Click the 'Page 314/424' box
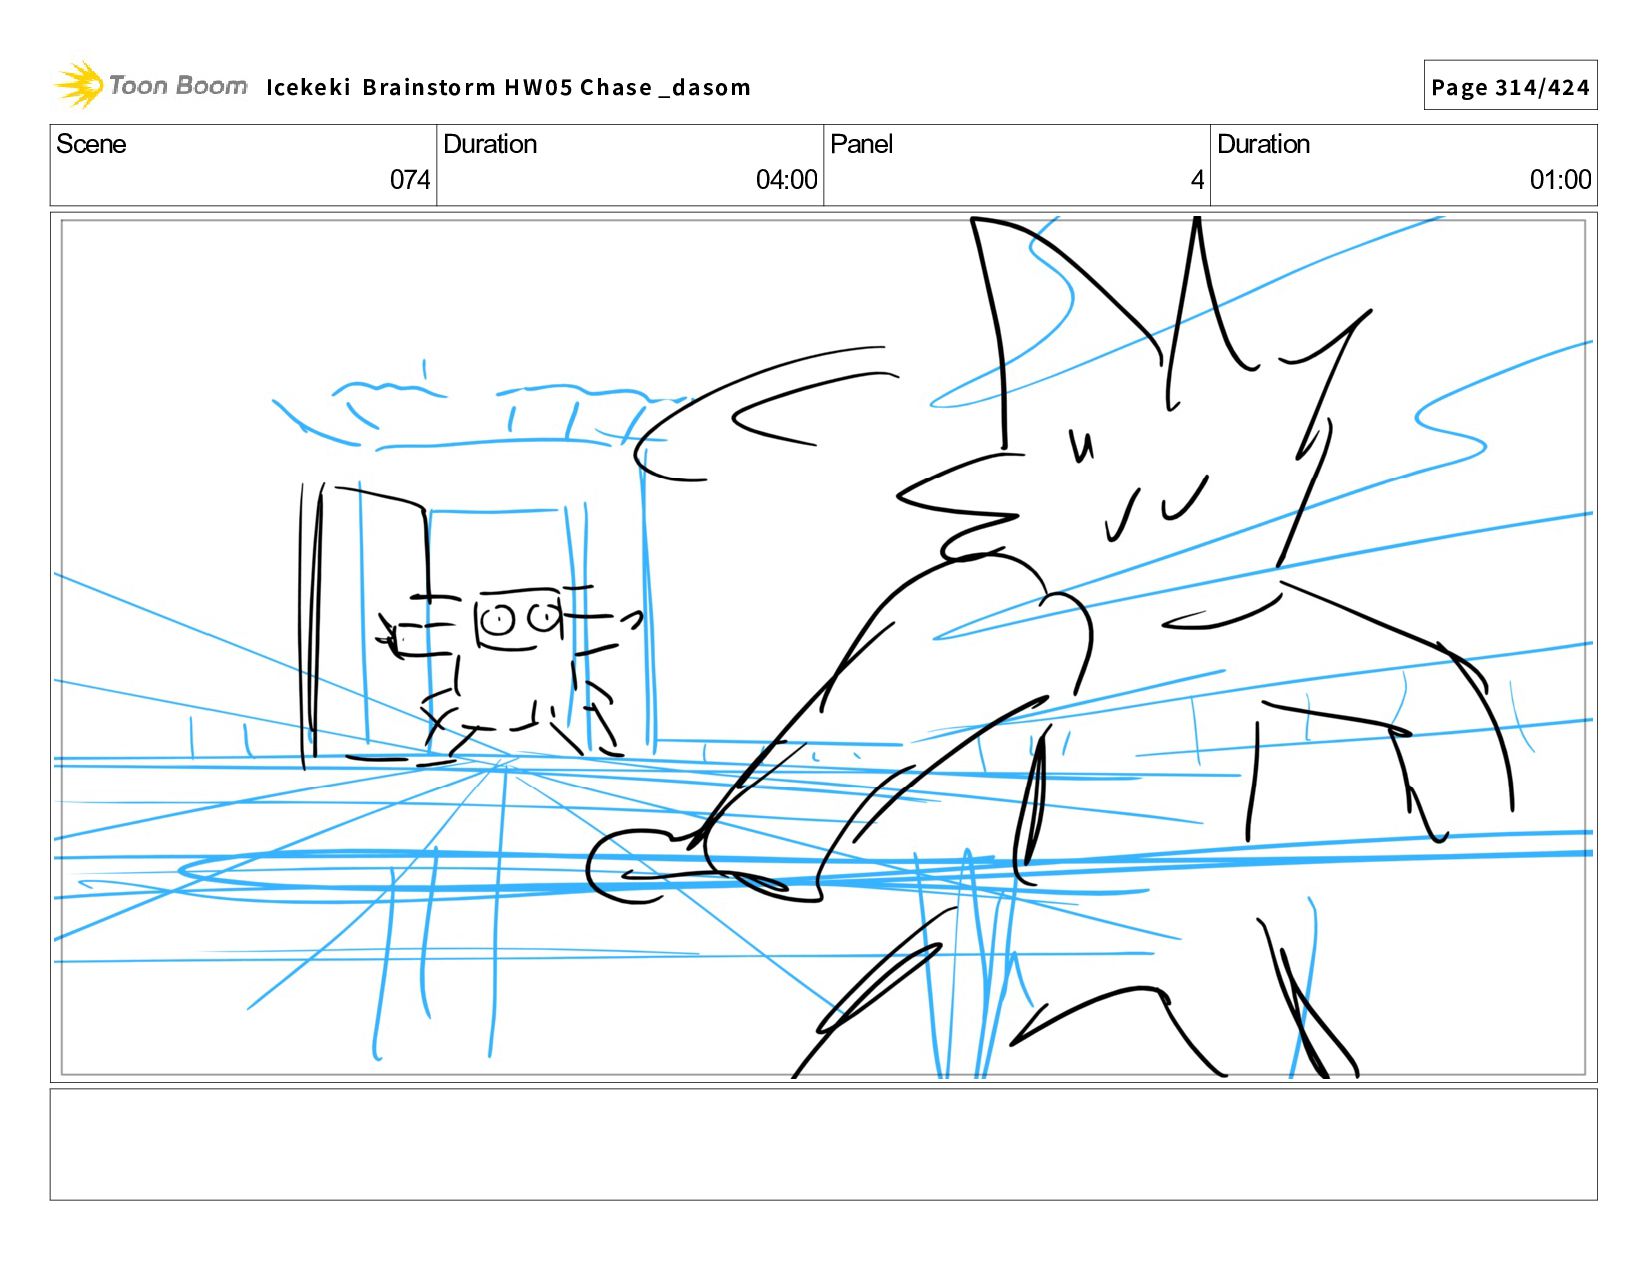Image resolution: width=1650 pixels, height=1275 pixels. (x=1510, y=86)
